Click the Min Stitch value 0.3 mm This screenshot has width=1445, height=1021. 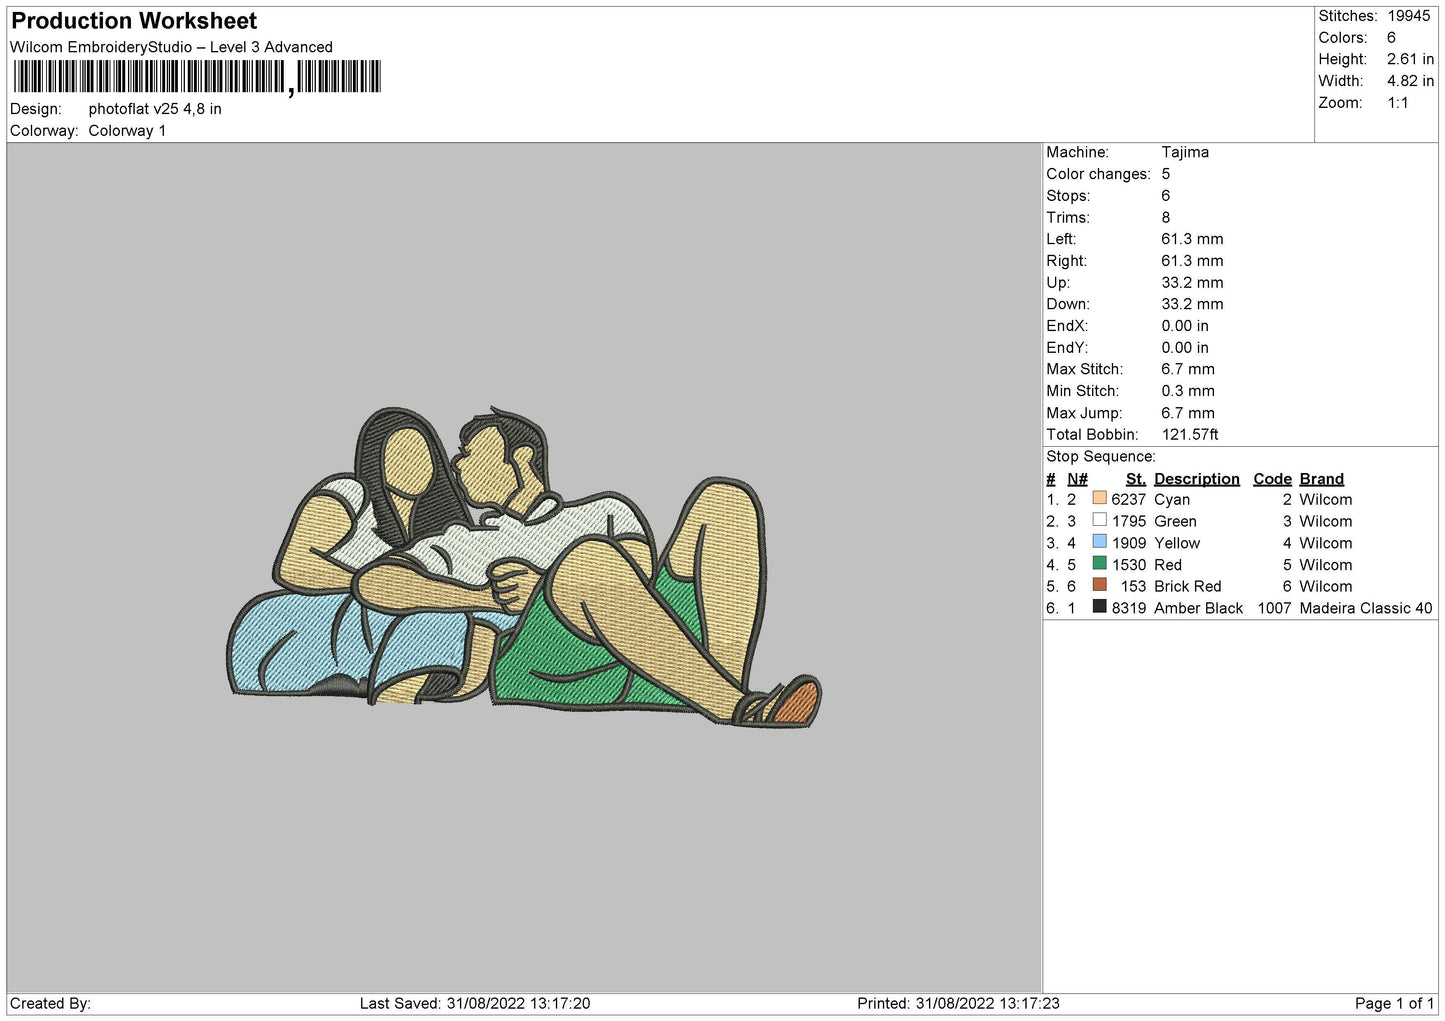pyautogui.click(x=1188, y=391)
